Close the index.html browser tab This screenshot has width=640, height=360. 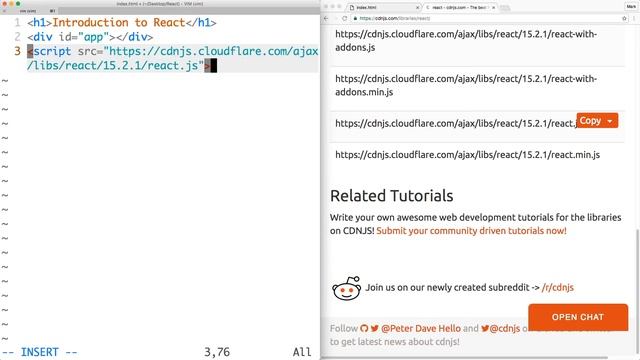417,7
